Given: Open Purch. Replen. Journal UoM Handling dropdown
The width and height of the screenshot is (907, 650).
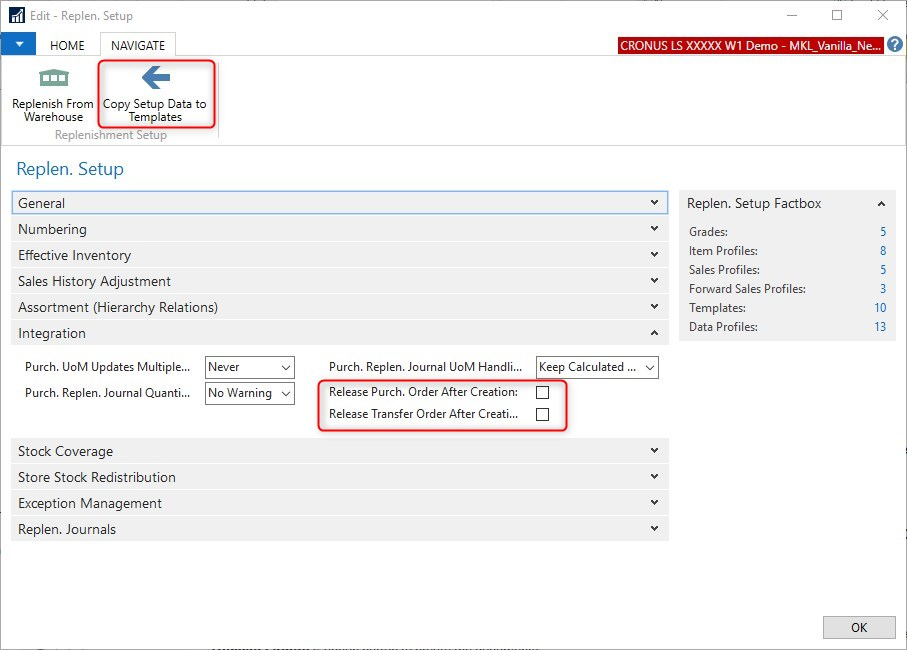Looking at the screenshot, I should (650, 368).
